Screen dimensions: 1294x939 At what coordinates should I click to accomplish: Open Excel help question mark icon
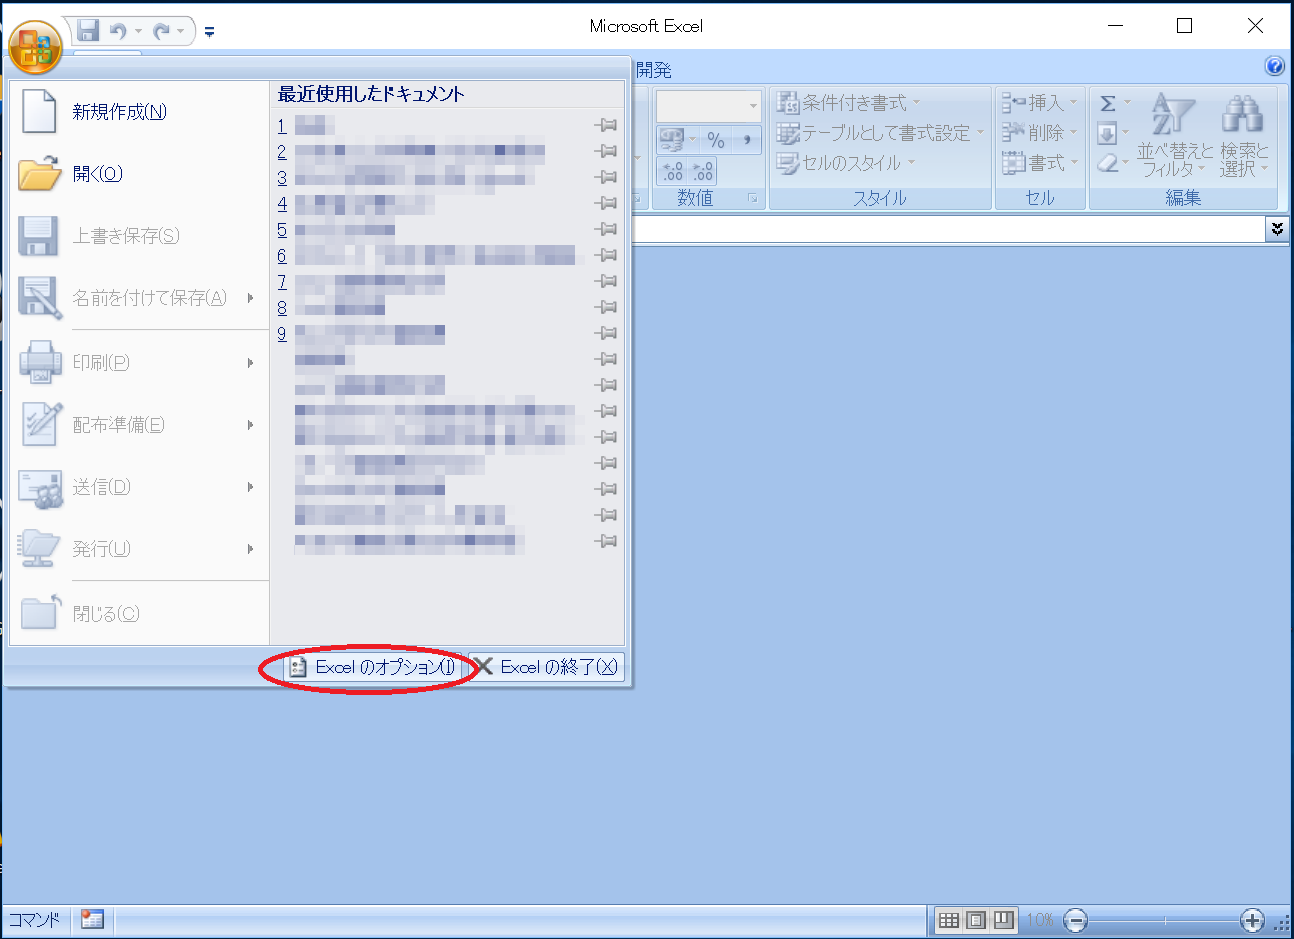(x=1274, y=67)
